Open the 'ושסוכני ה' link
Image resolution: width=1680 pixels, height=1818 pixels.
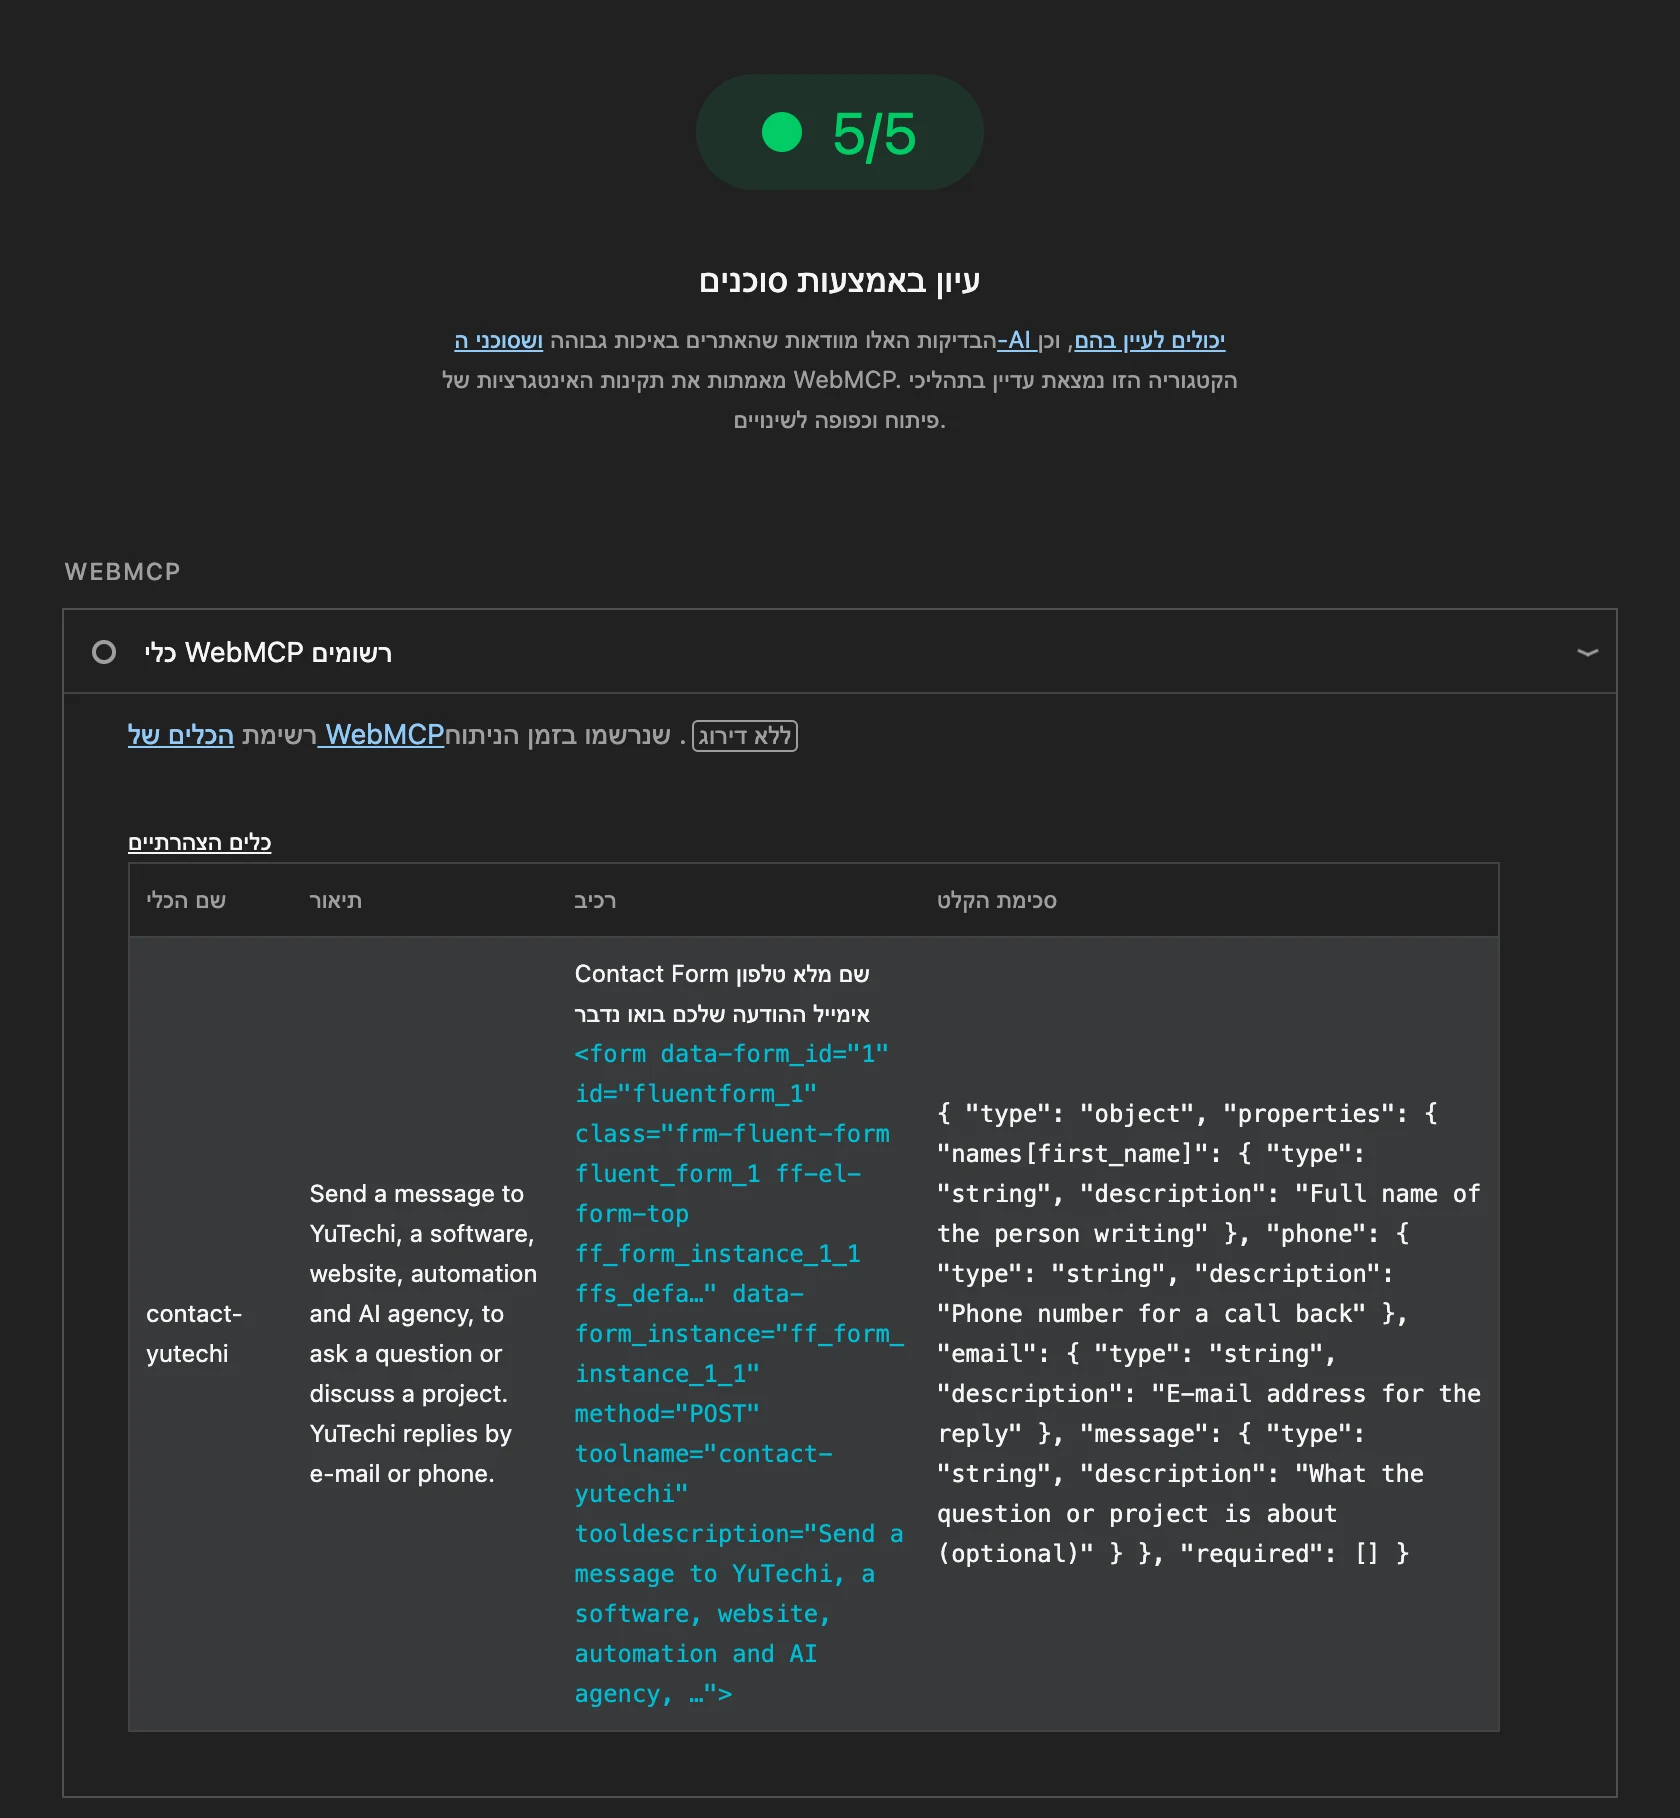[499, 340]
